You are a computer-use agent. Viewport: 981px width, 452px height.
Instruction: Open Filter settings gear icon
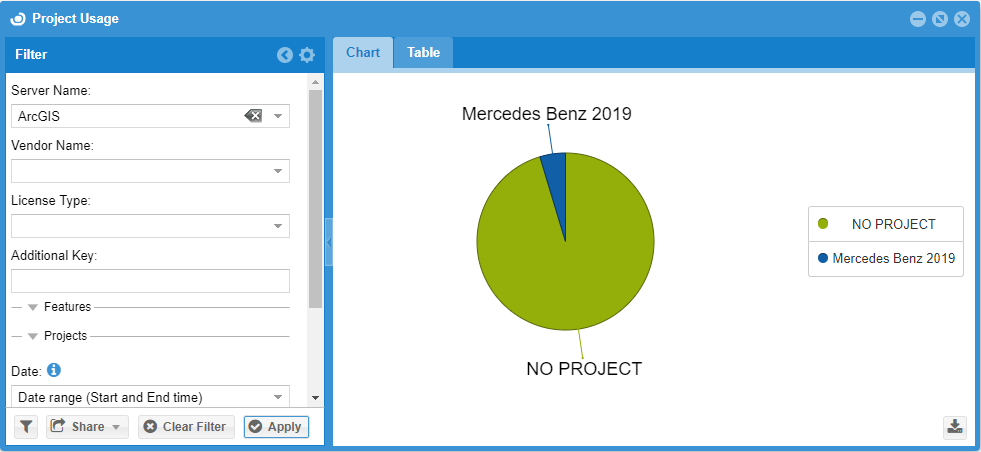tap(307, 55)
